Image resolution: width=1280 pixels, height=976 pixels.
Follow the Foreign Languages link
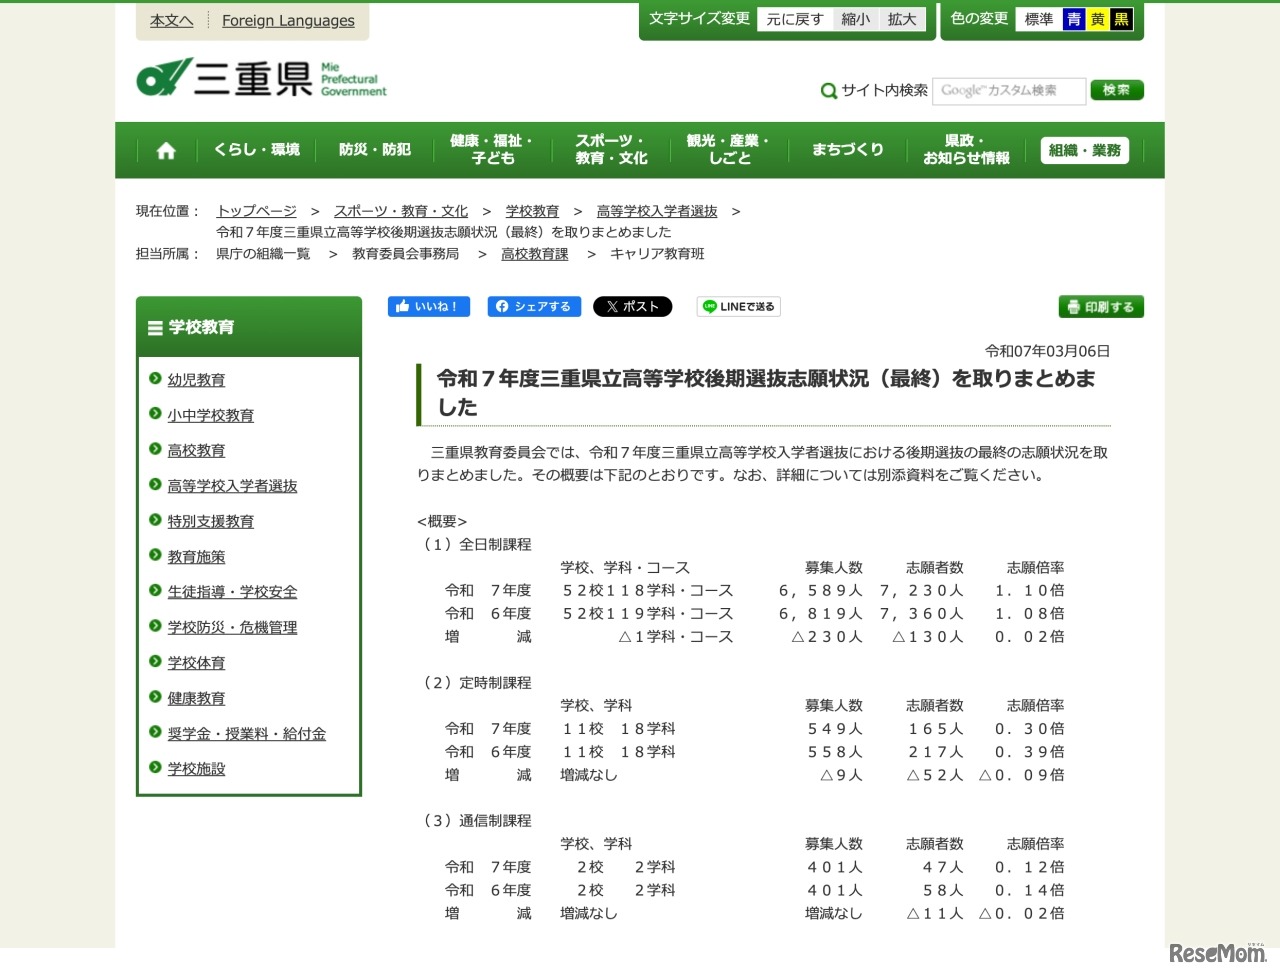coord(288,20)
